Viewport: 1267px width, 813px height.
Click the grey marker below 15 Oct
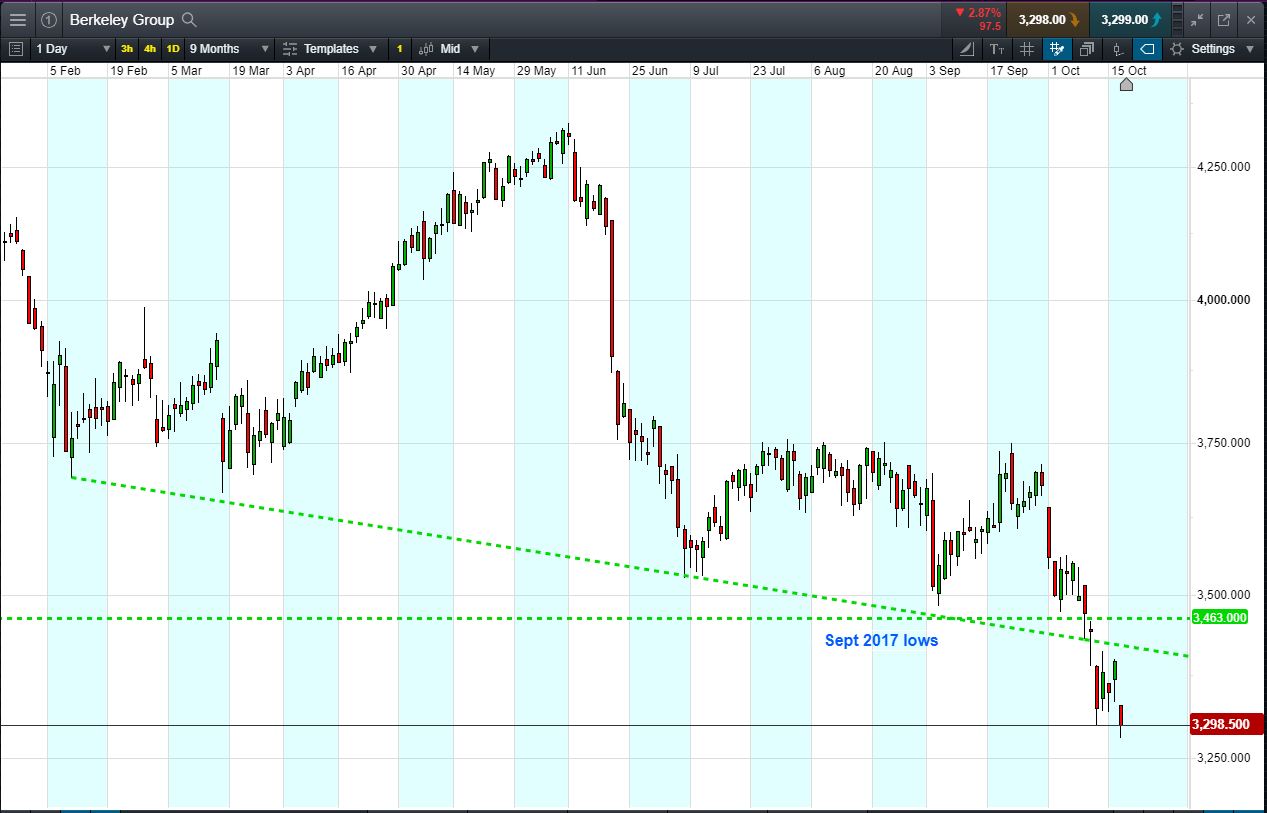point(1126,85)
